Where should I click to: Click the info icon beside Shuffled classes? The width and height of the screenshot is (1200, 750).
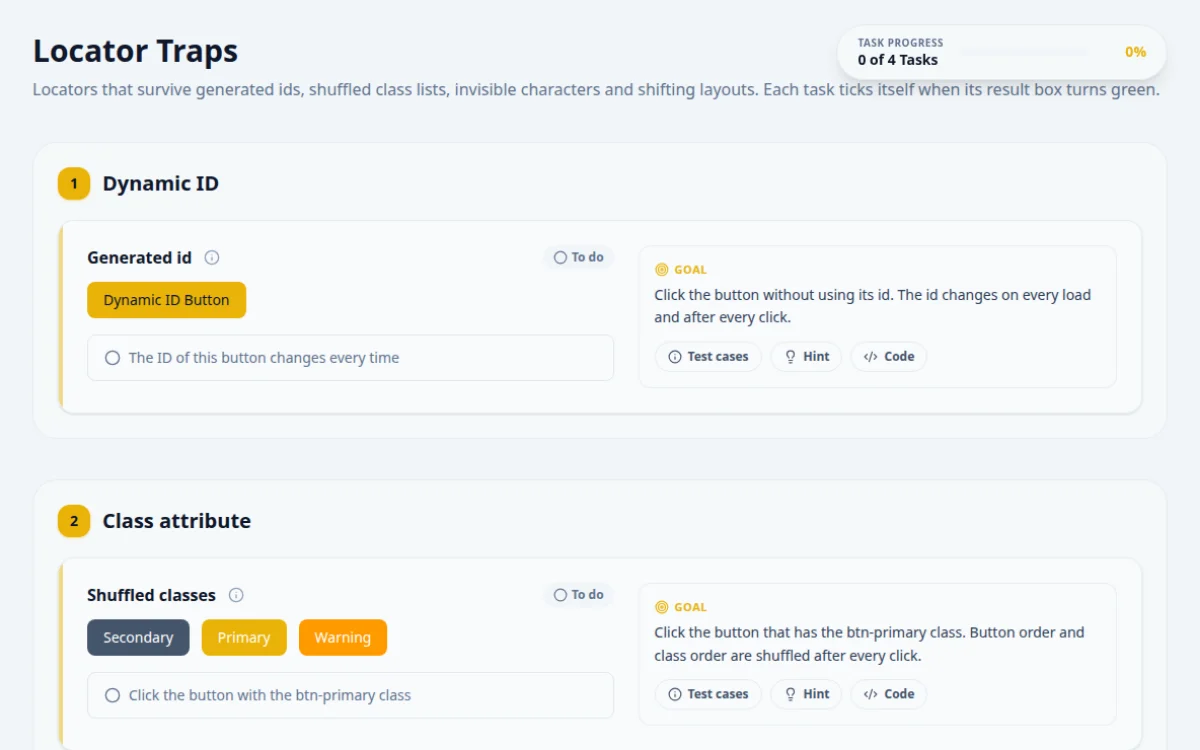[236, 595]
